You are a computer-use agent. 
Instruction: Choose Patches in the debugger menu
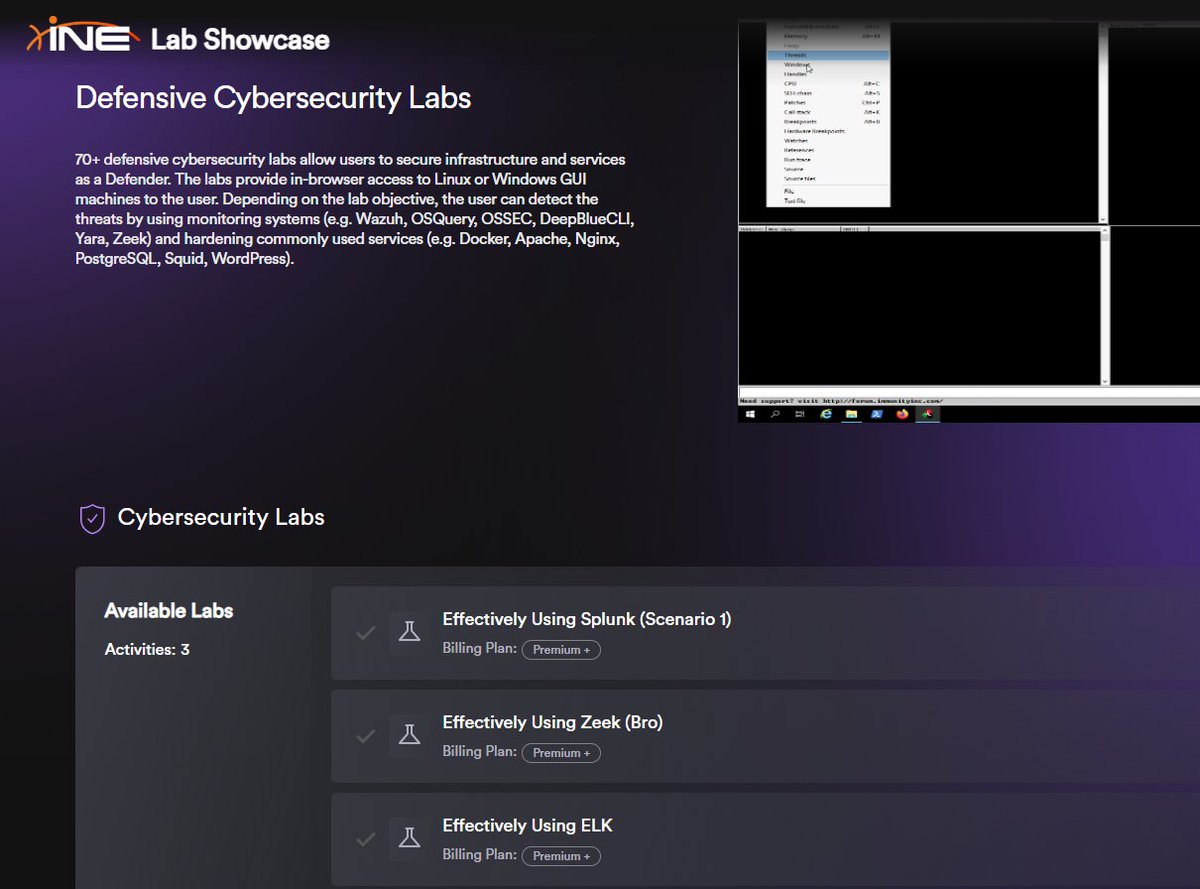coord(828,102)
